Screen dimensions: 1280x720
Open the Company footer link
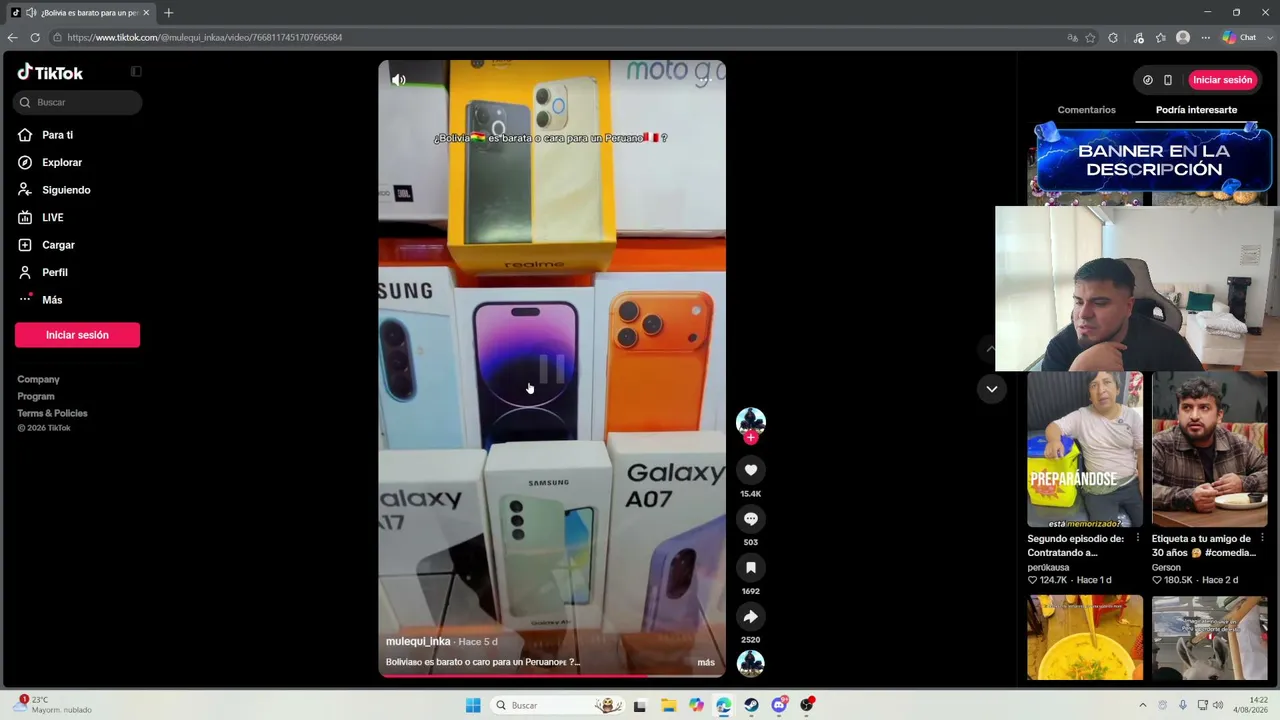[x=38, y=380]
